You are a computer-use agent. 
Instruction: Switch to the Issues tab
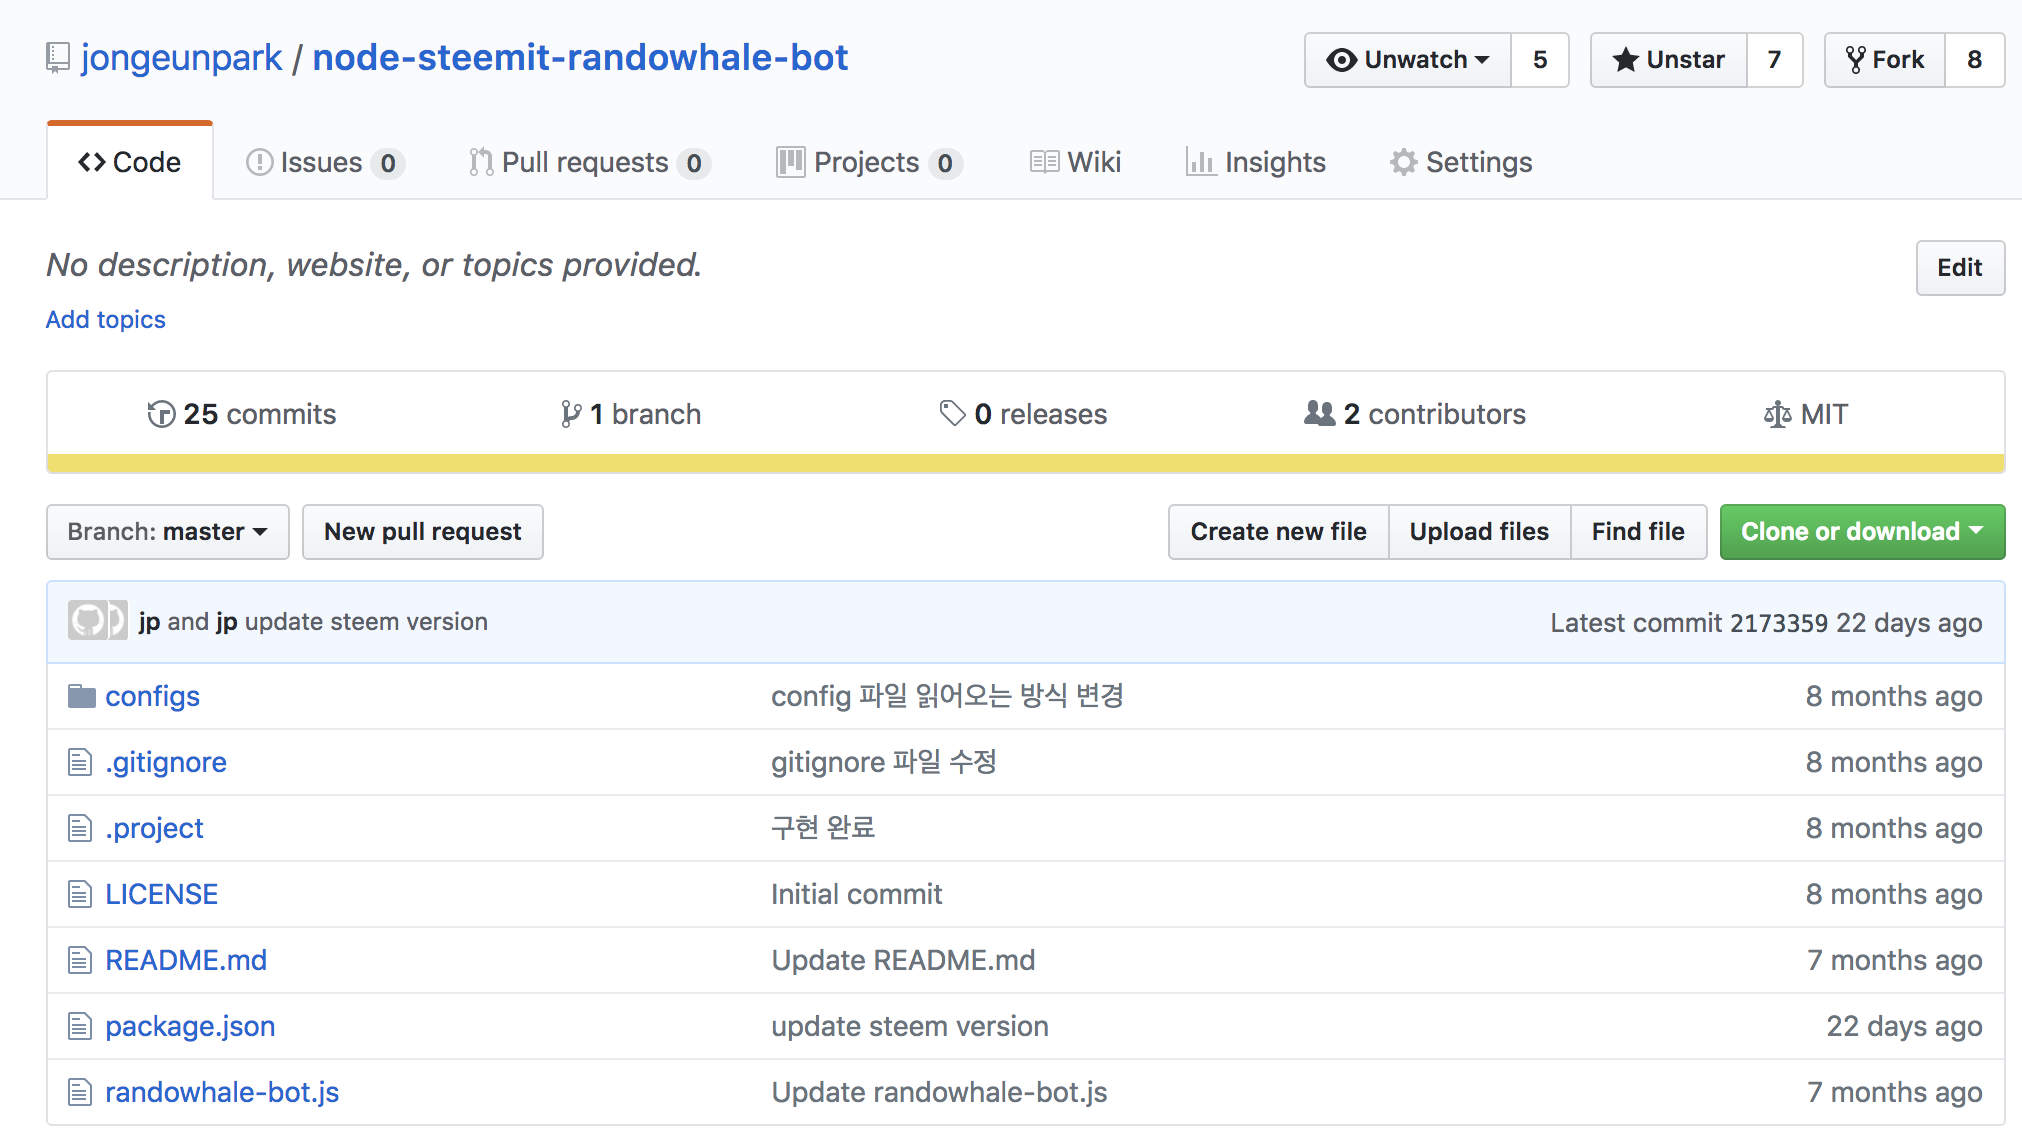325,162
